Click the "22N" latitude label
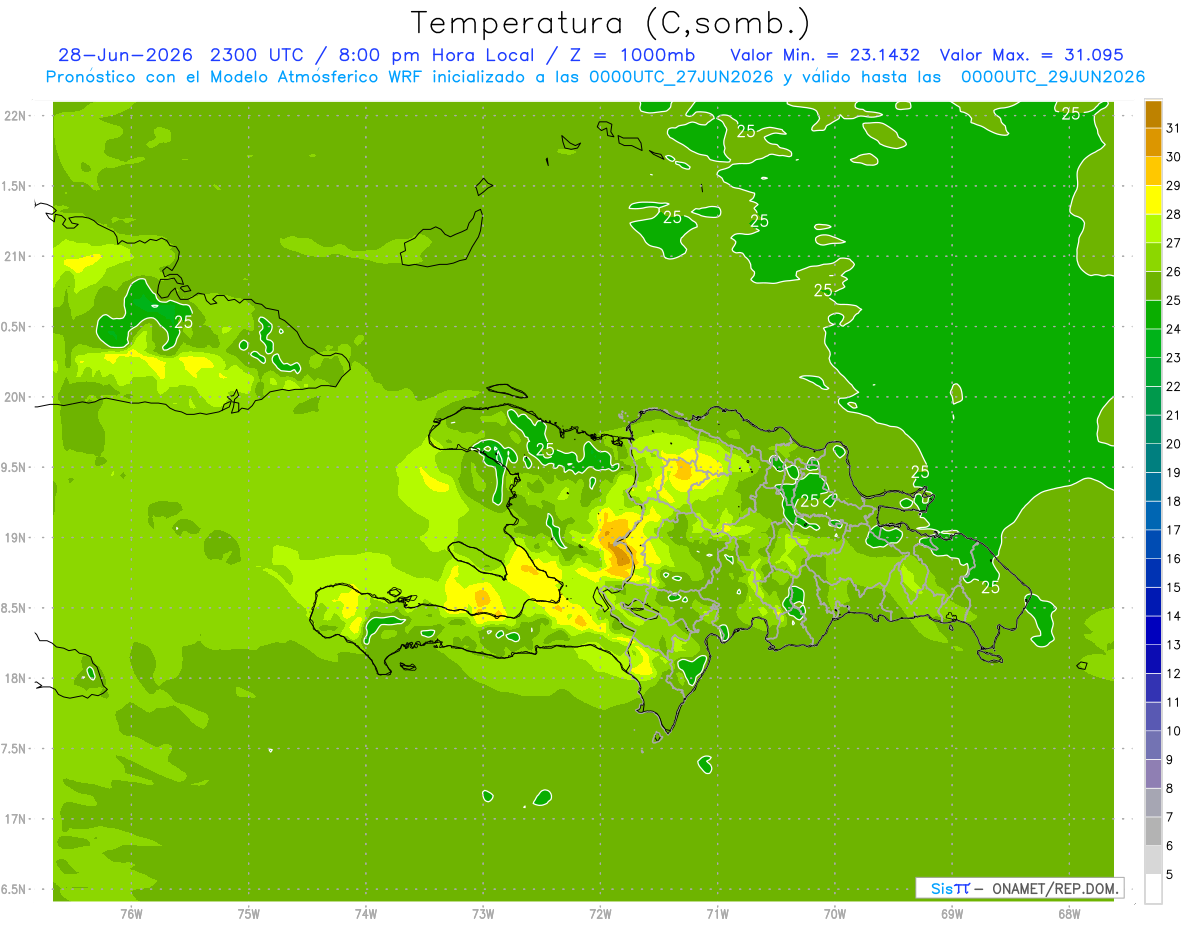The width and height of the screenshot is (1200, 927). tap(16, 116)
